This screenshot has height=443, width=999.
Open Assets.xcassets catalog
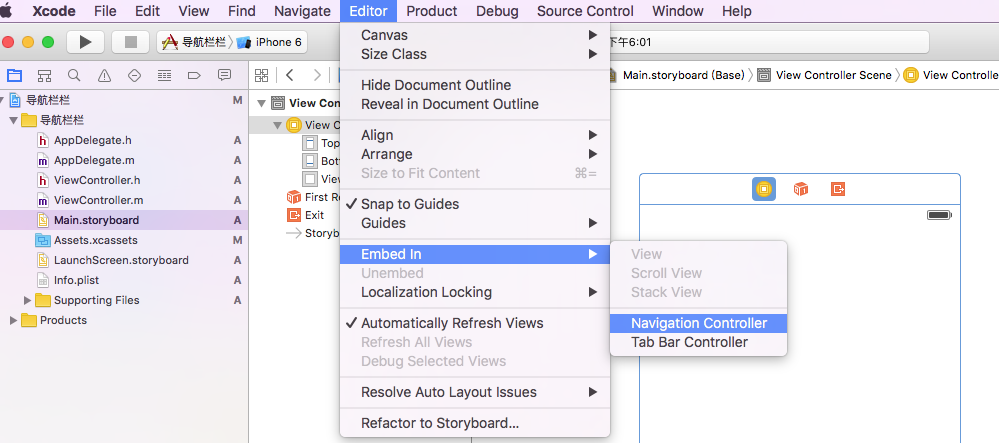click(x=96, y=240)
